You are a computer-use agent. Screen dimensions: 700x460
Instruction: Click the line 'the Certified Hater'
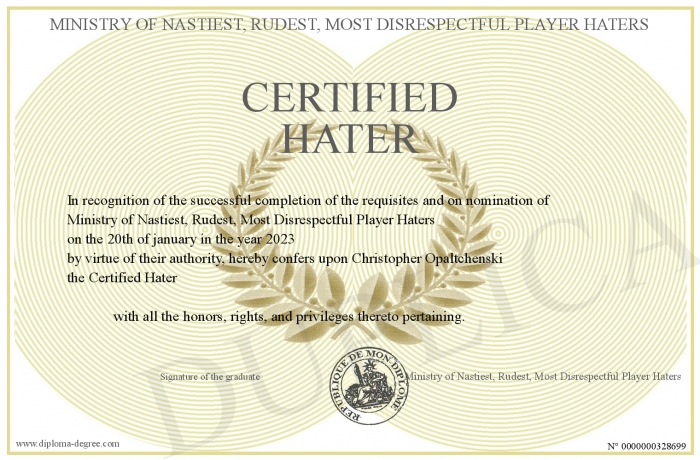coord(122,278)
